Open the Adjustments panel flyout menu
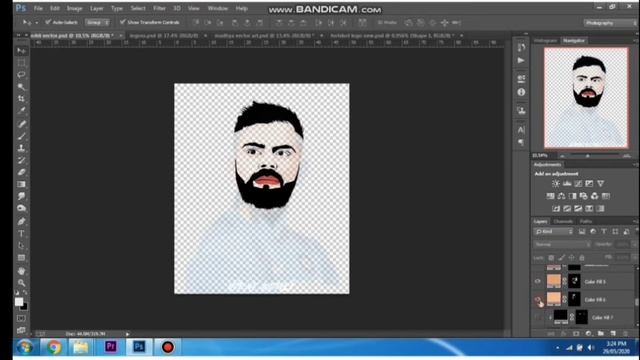The image size is (640, 360). (x=635, y=164)
